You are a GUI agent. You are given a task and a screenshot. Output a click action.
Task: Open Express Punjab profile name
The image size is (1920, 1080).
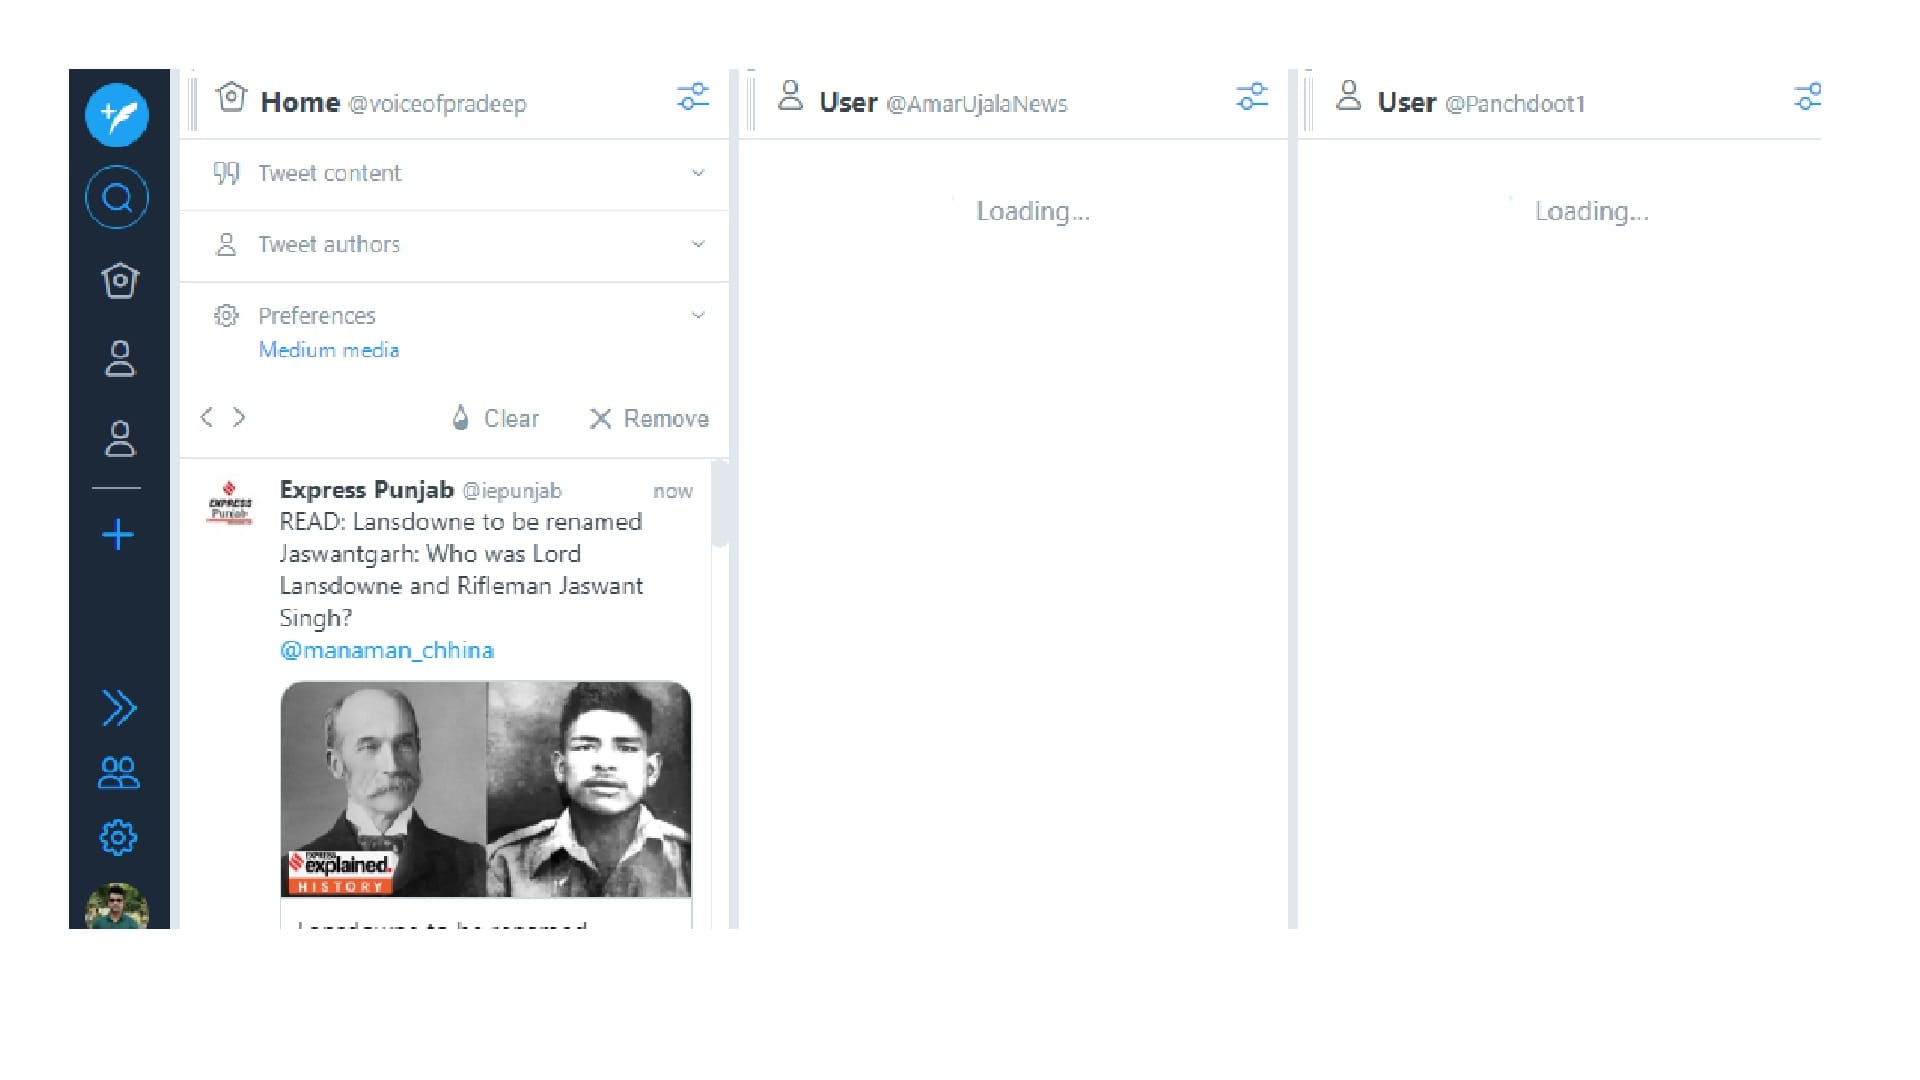click(x=367, y=490)
